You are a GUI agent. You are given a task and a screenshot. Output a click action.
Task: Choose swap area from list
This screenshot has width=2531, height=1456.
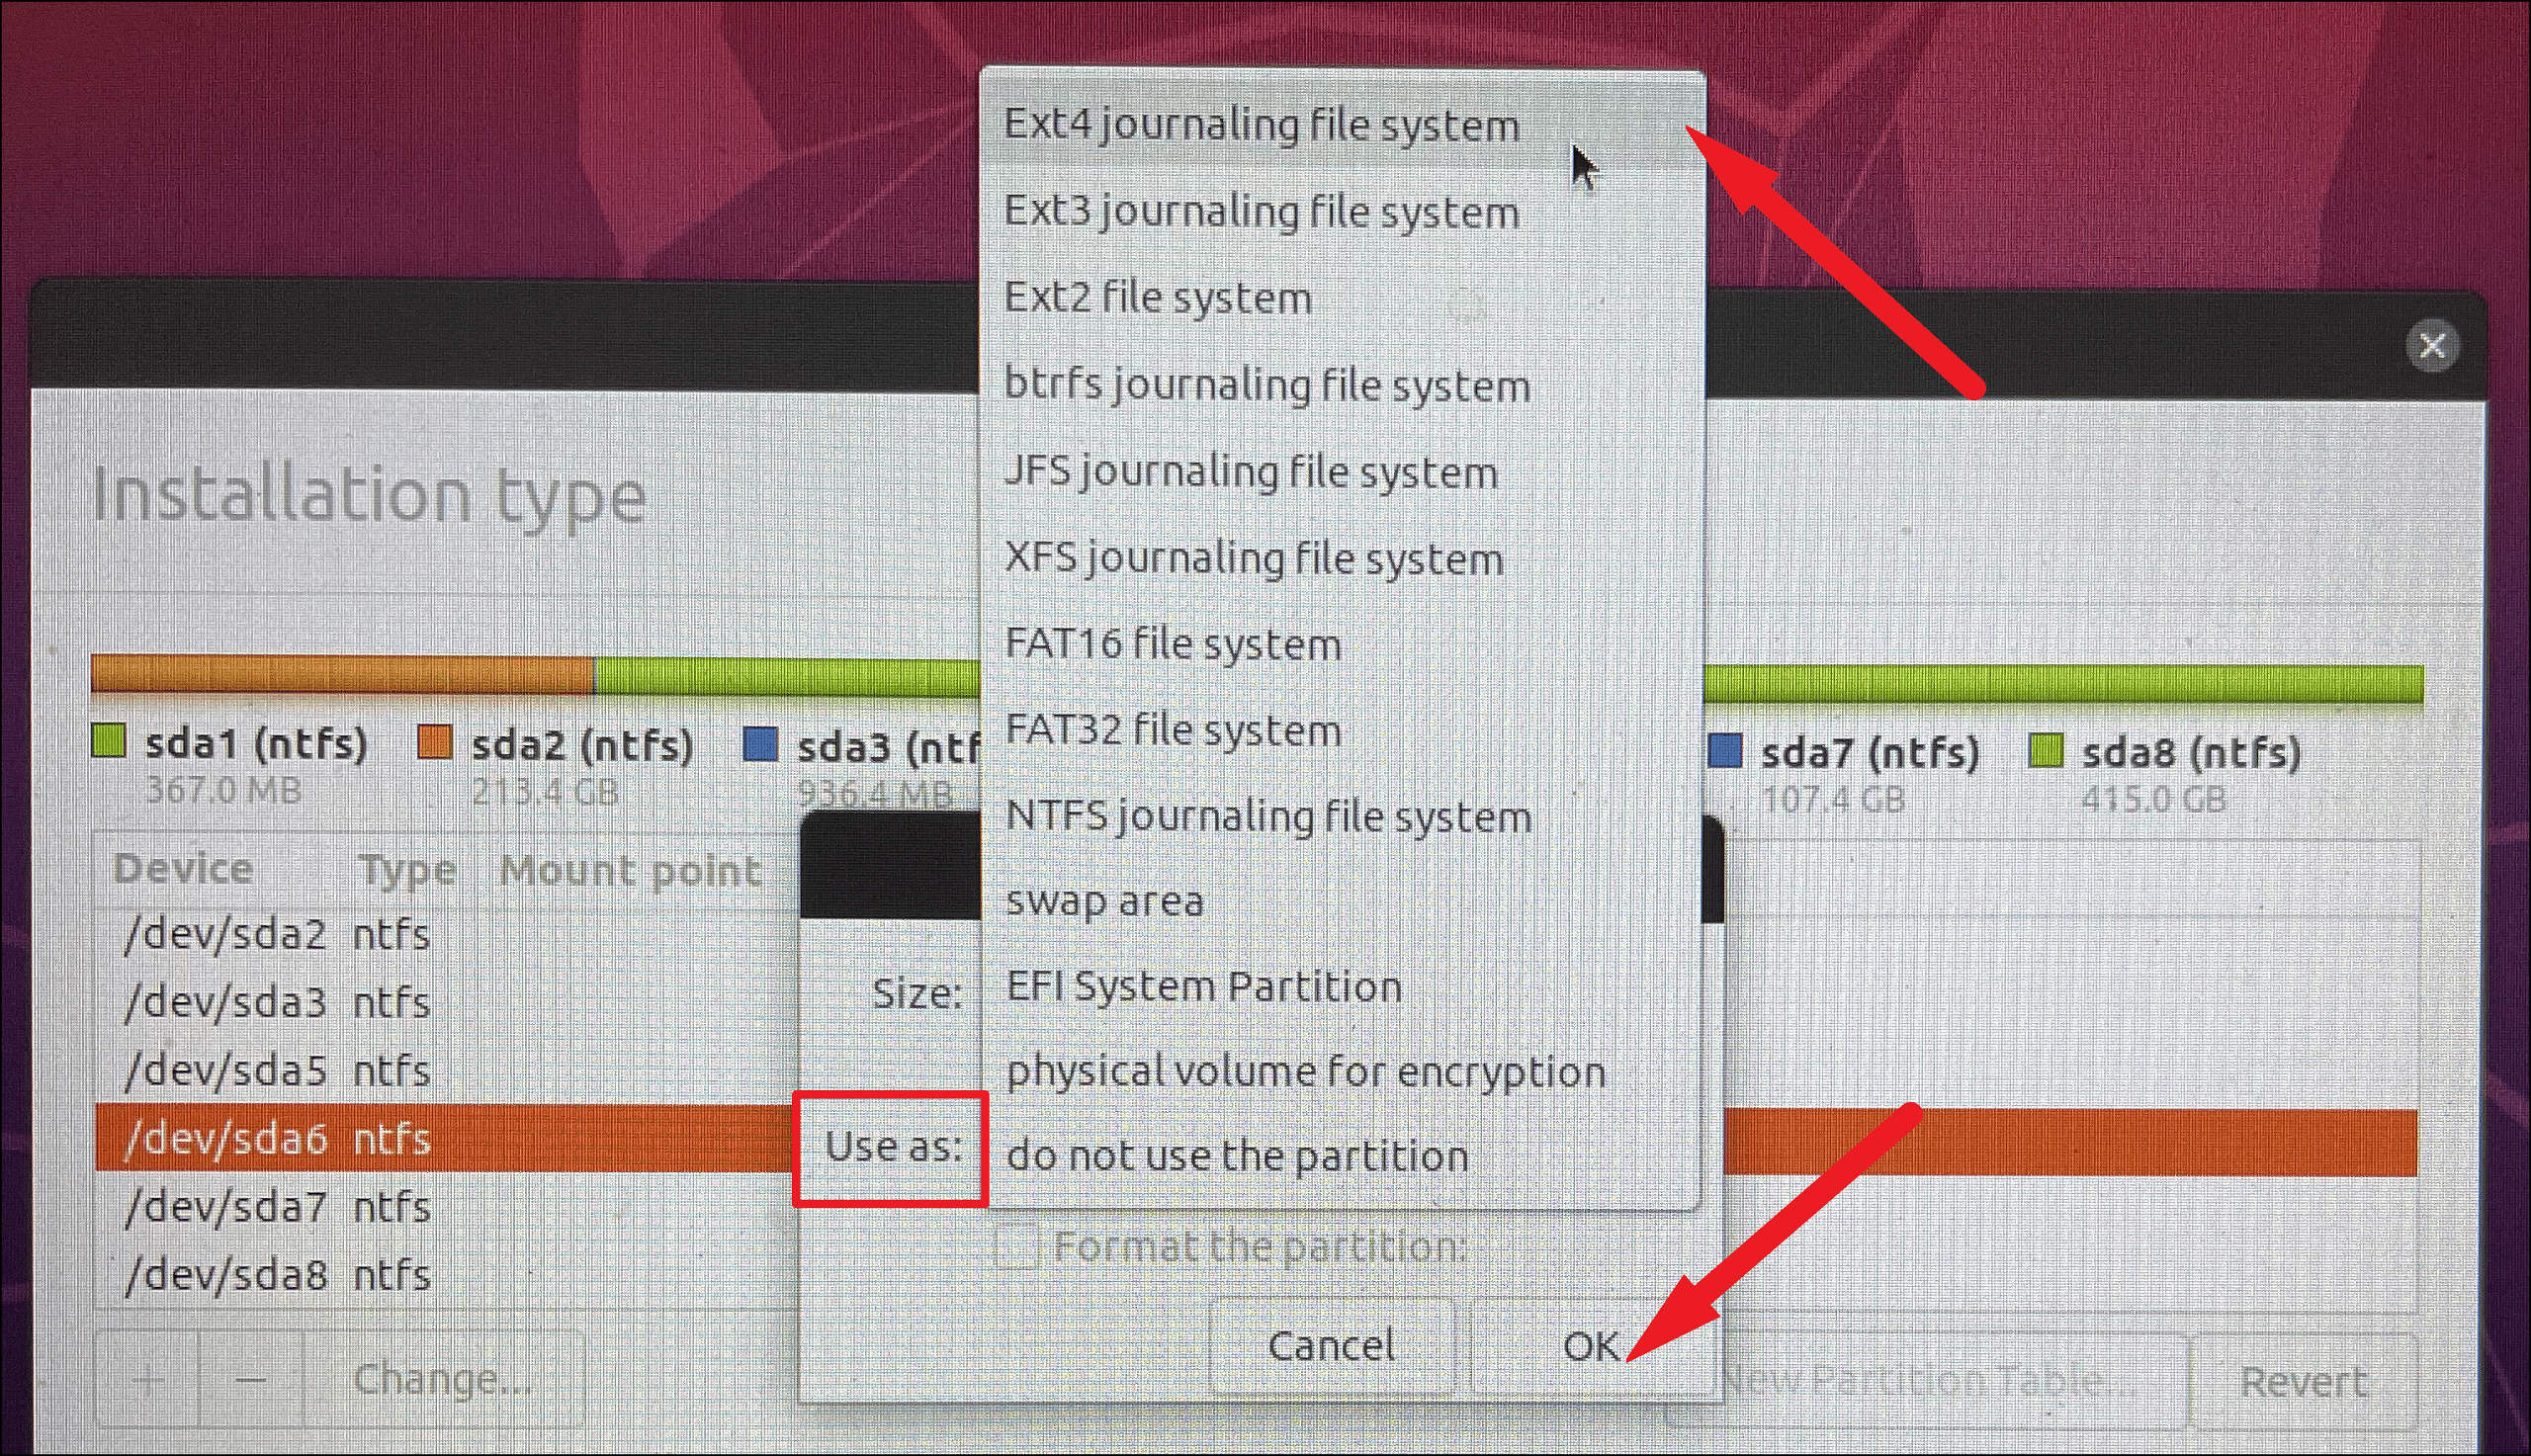pyautogui.click(x=1342, y=901)
